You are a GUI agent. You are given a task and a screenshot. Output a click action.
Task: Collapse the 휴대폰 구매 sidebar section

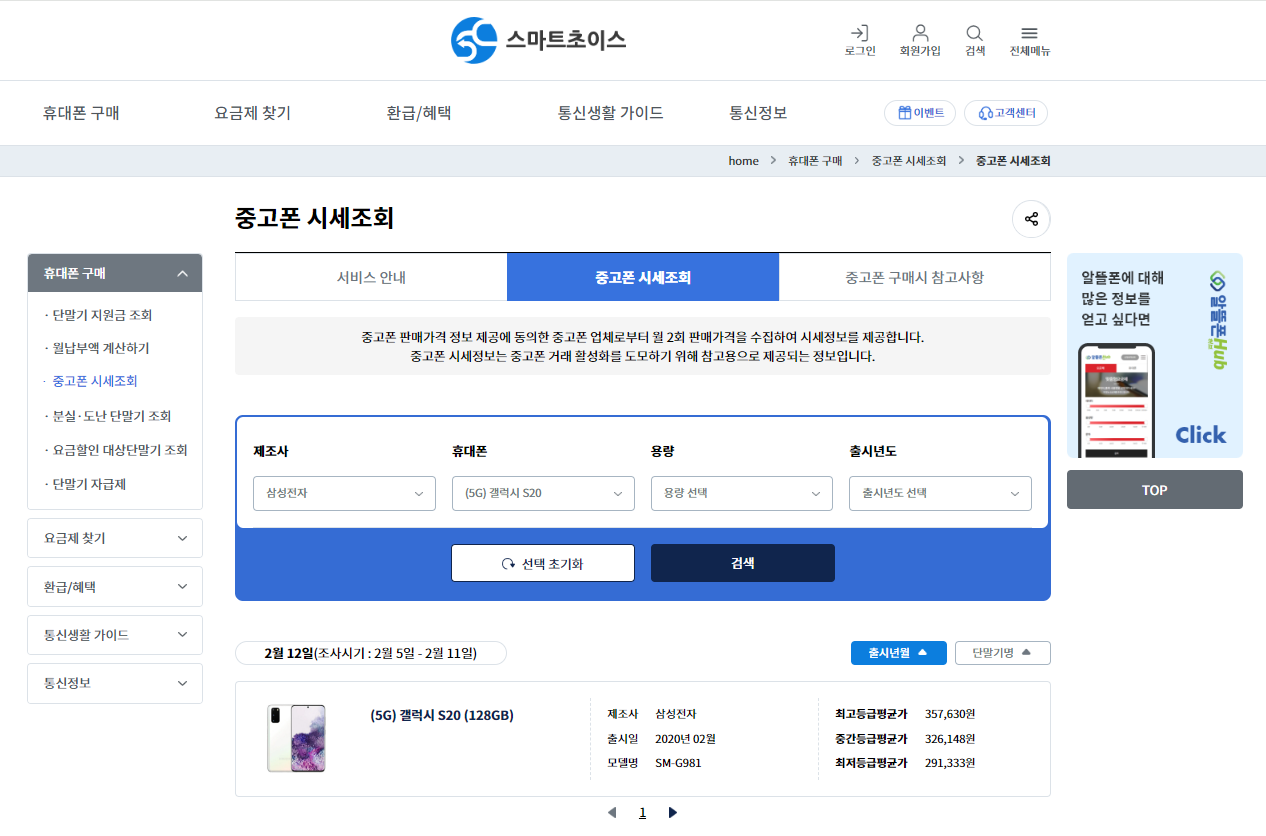[x=115, y=273]
